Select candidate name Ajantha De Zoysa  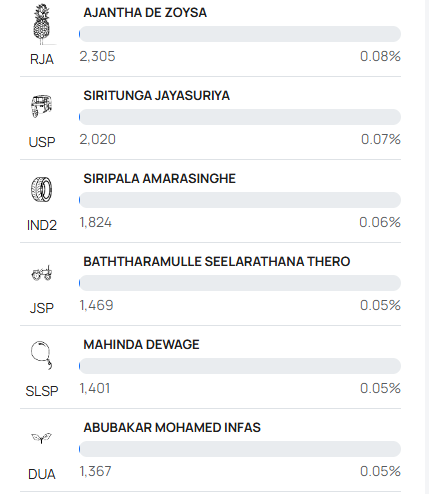[145, 13]
